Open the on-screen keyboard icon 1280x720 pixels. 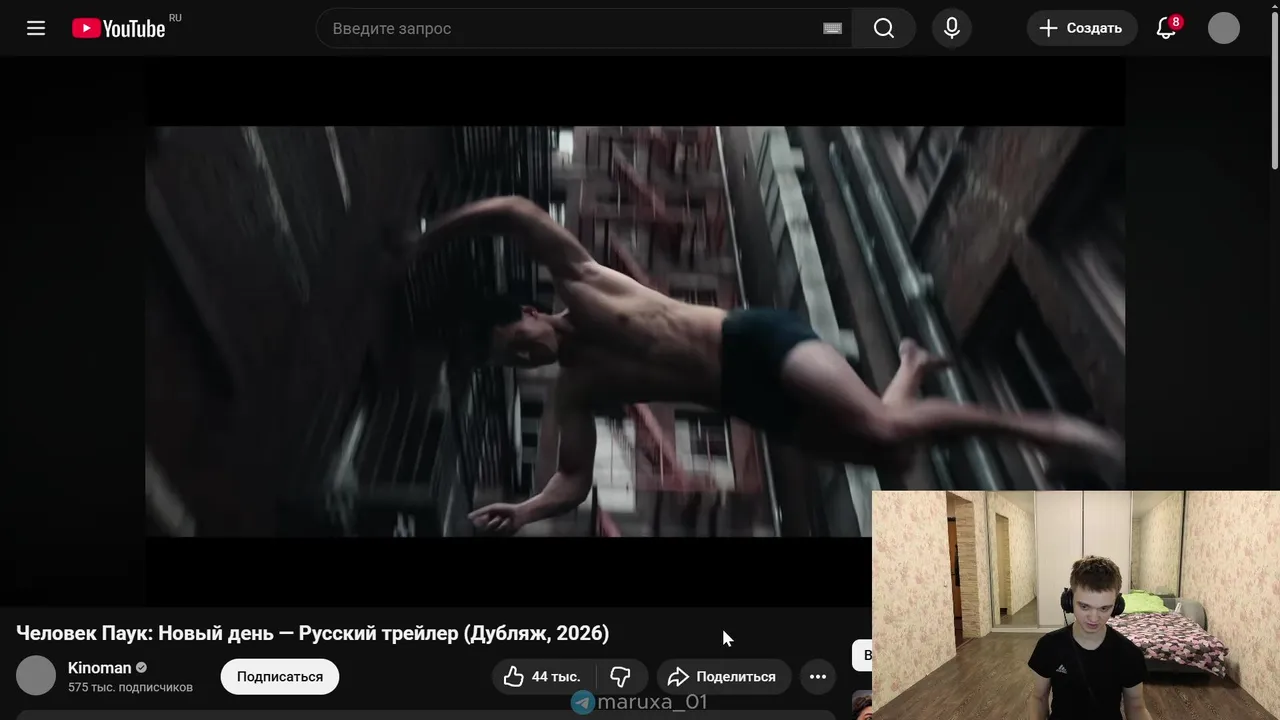832,28
